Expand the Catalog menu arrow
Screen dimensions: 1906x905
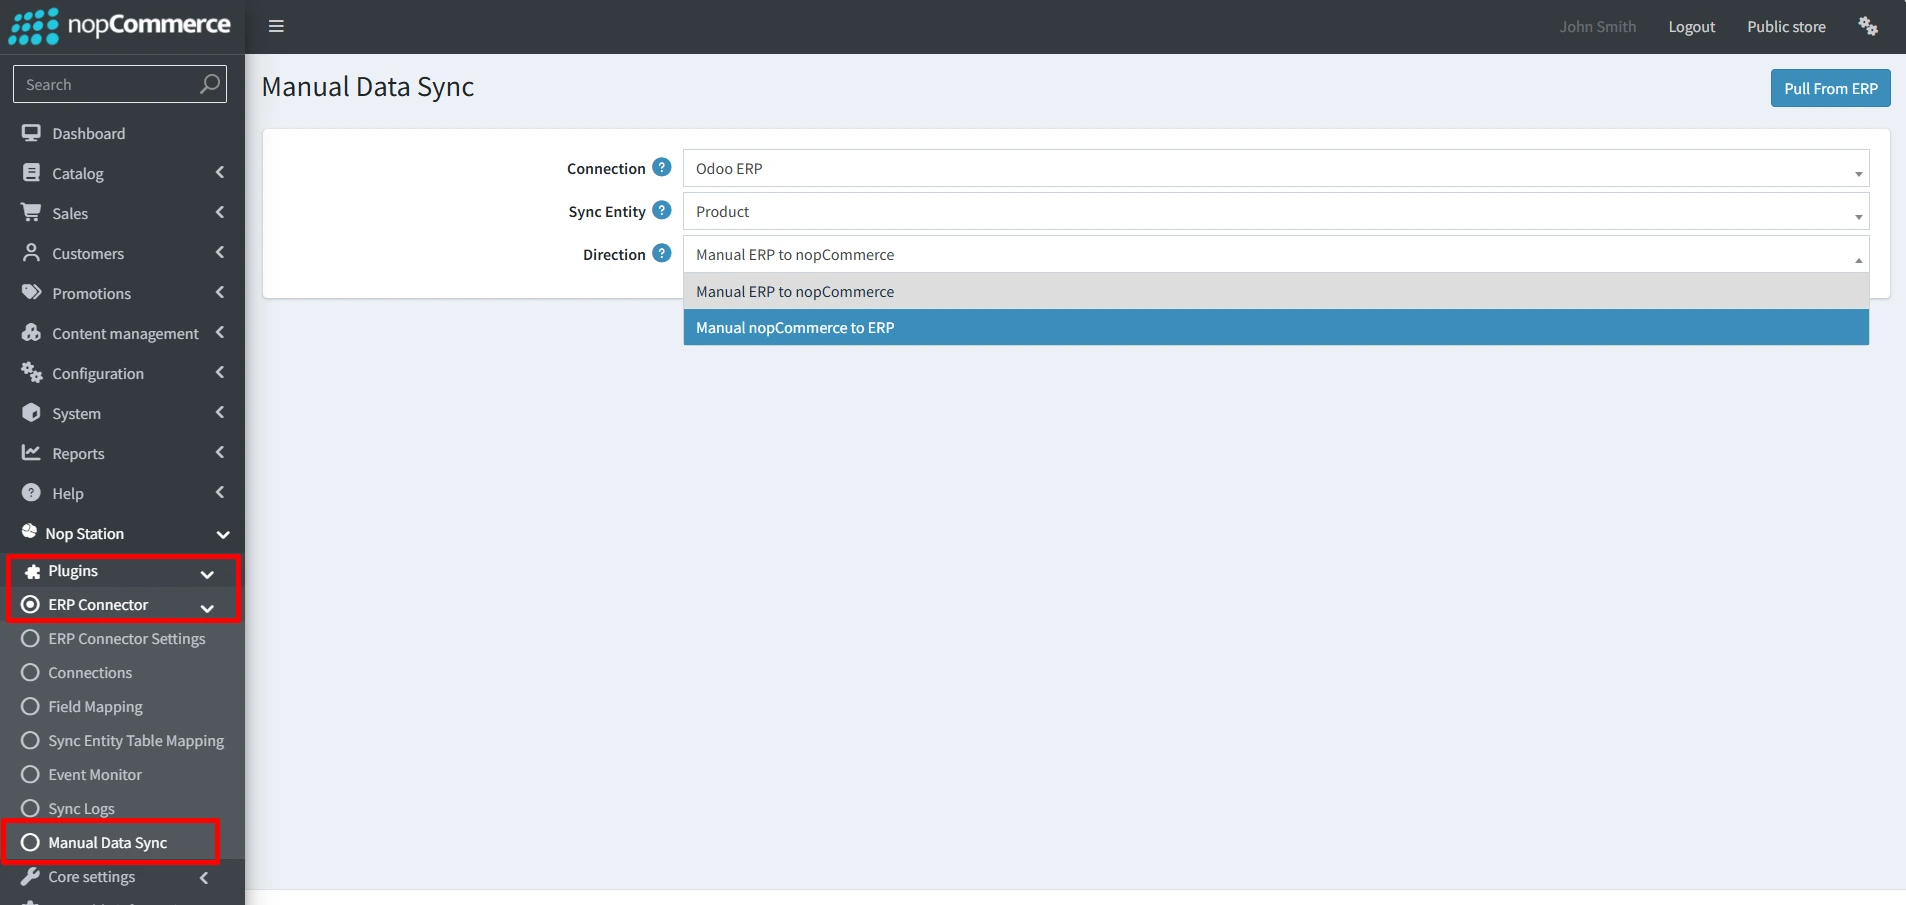[220, 172]
